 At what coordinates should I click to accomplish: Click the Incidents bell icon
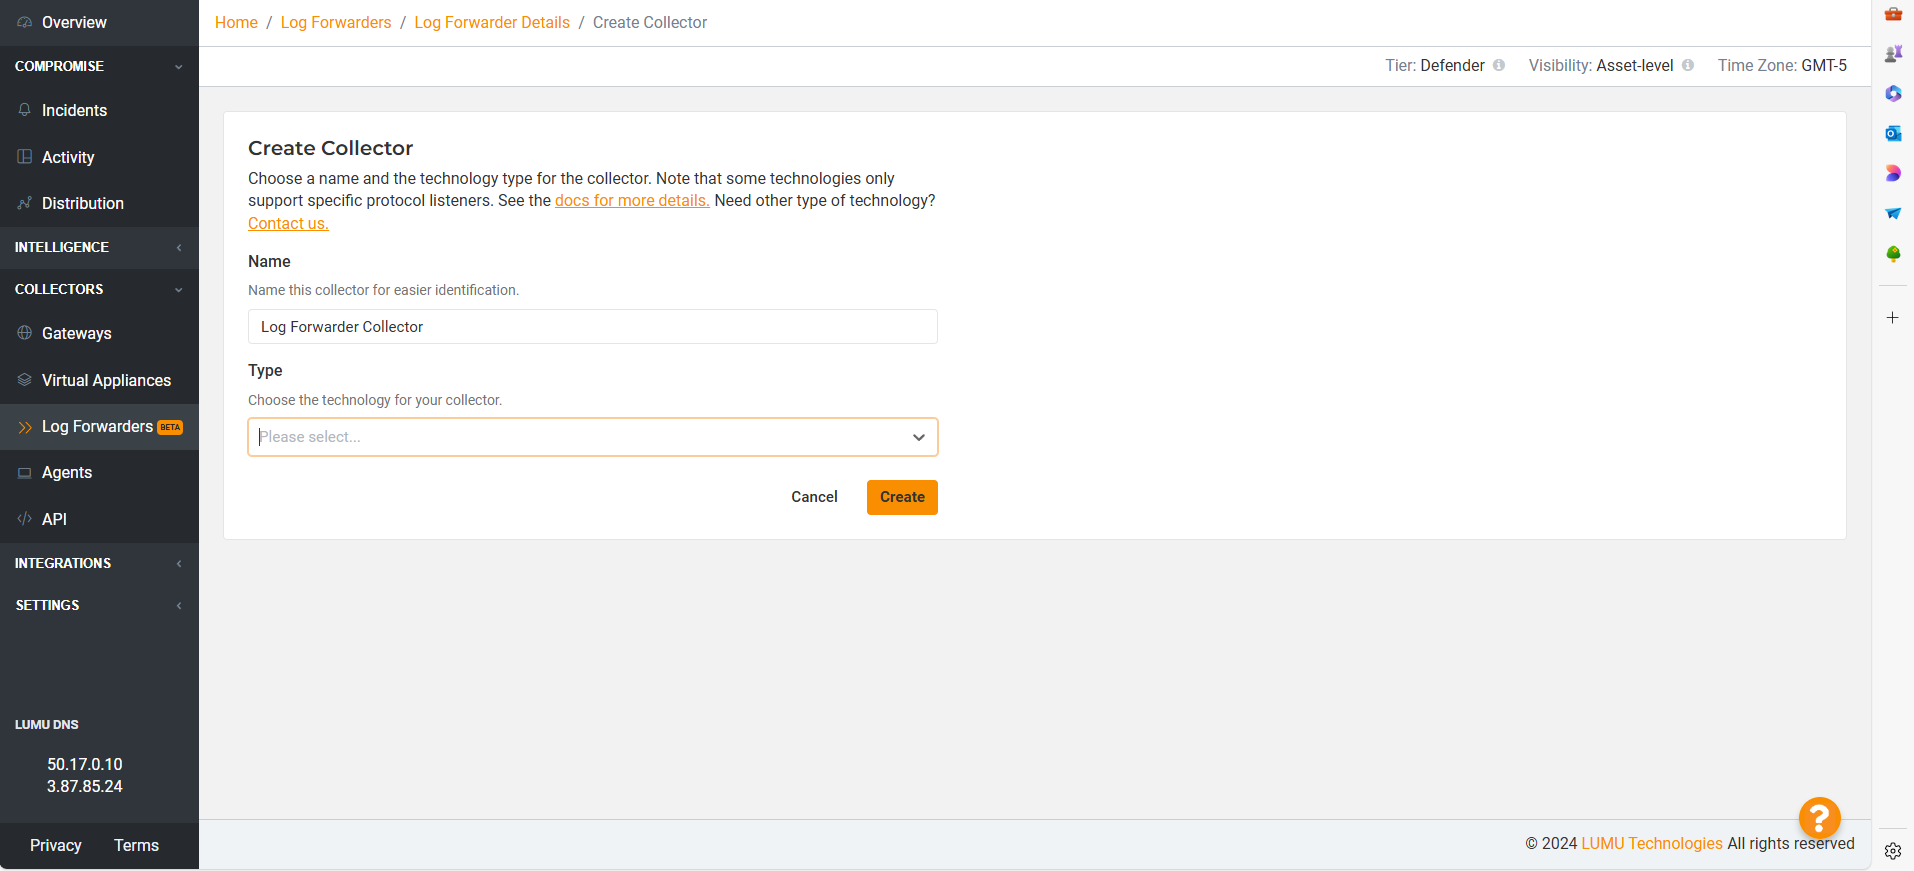25,110
